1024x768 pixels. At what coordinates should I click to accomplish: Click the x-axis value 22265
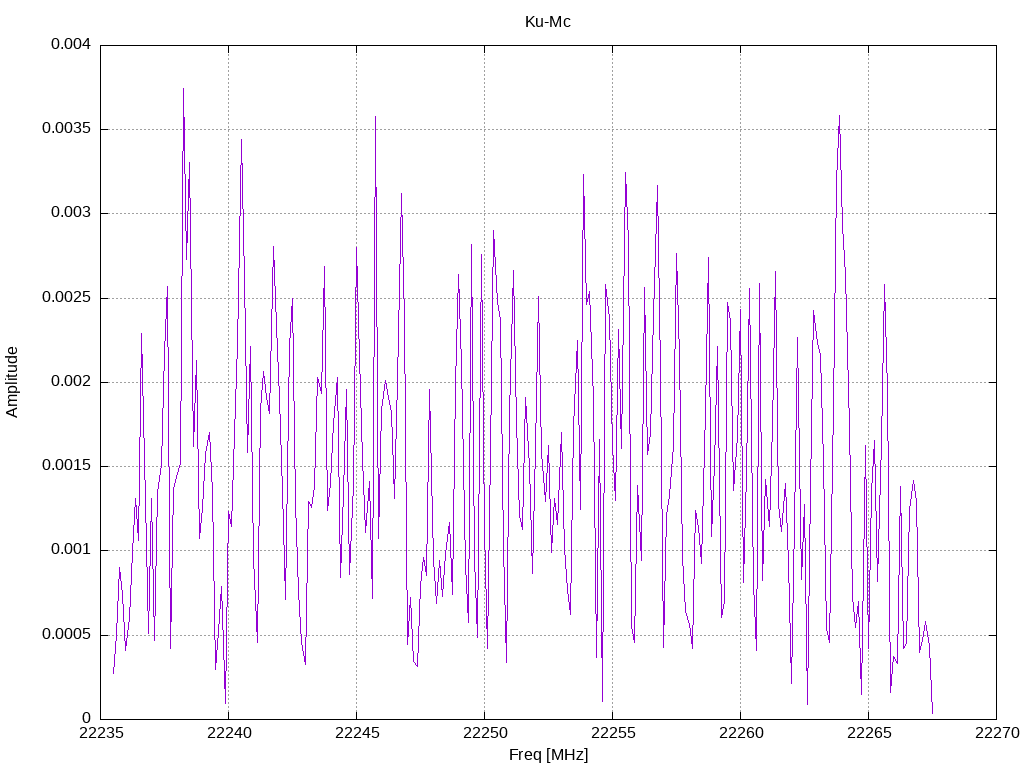[869, 733]
